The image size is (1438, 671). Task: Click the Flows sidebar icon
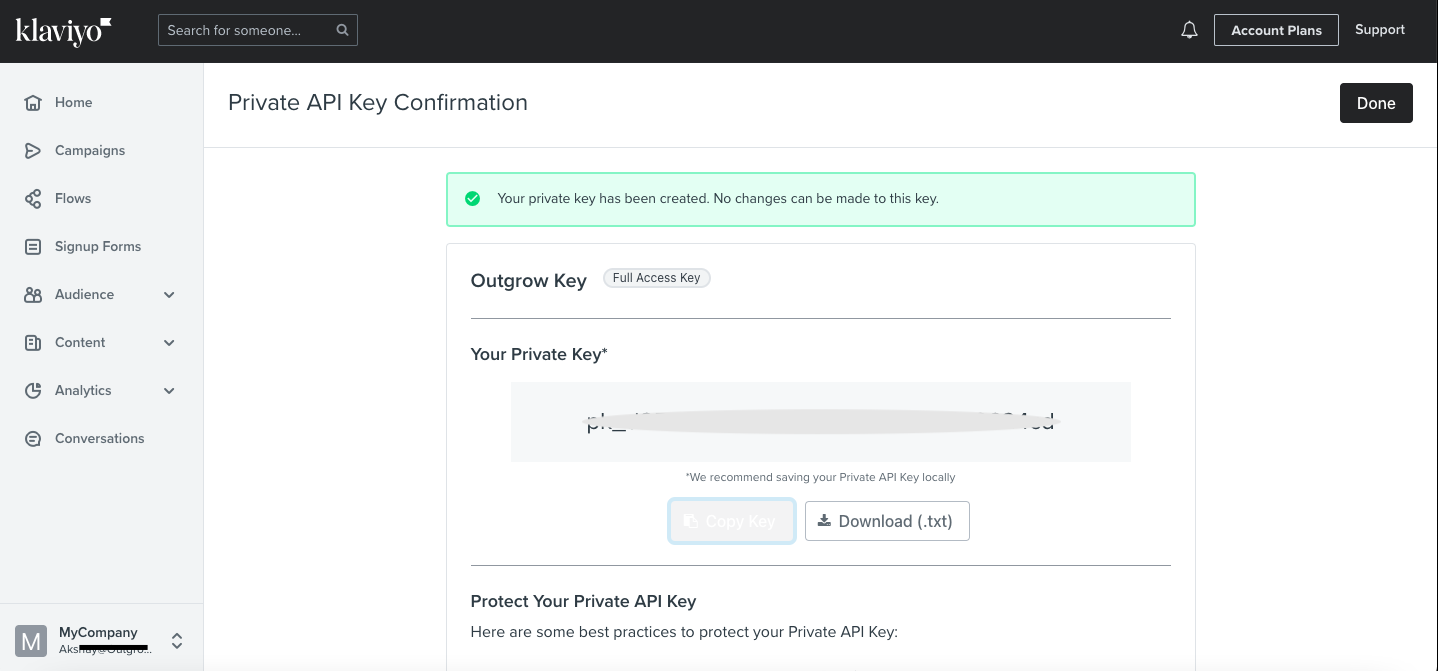click(x=33, y=199)
